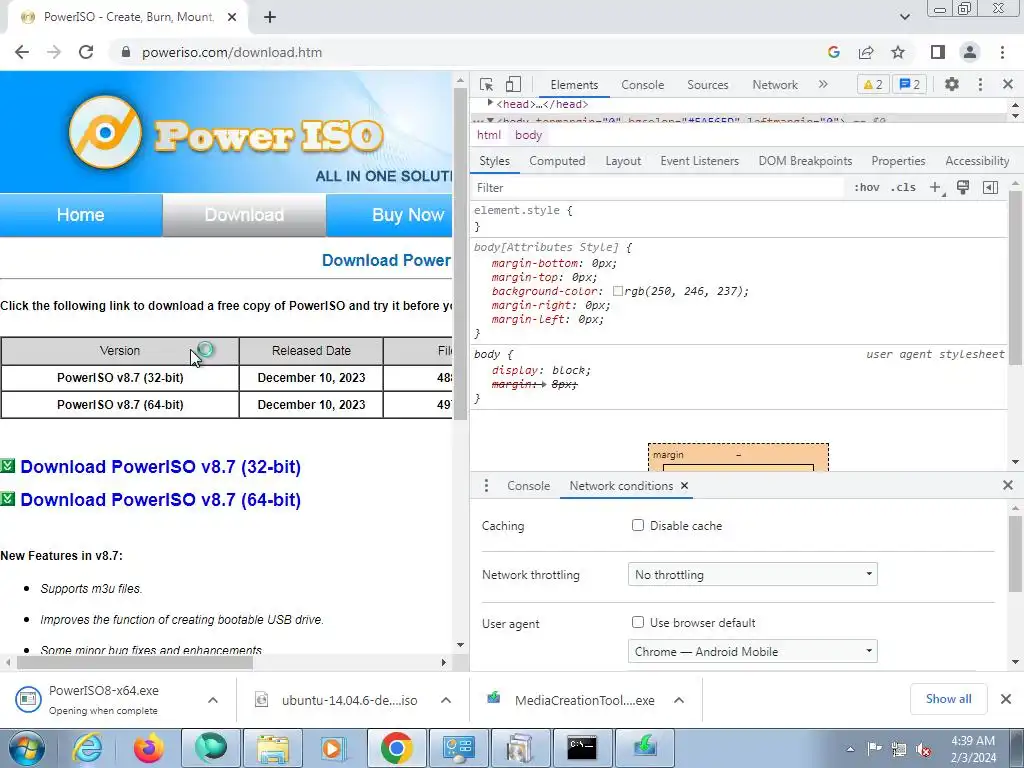Open MediaCreationTool download options arrow
This screenshot has height=768, width=1024.
coord(679,700)
